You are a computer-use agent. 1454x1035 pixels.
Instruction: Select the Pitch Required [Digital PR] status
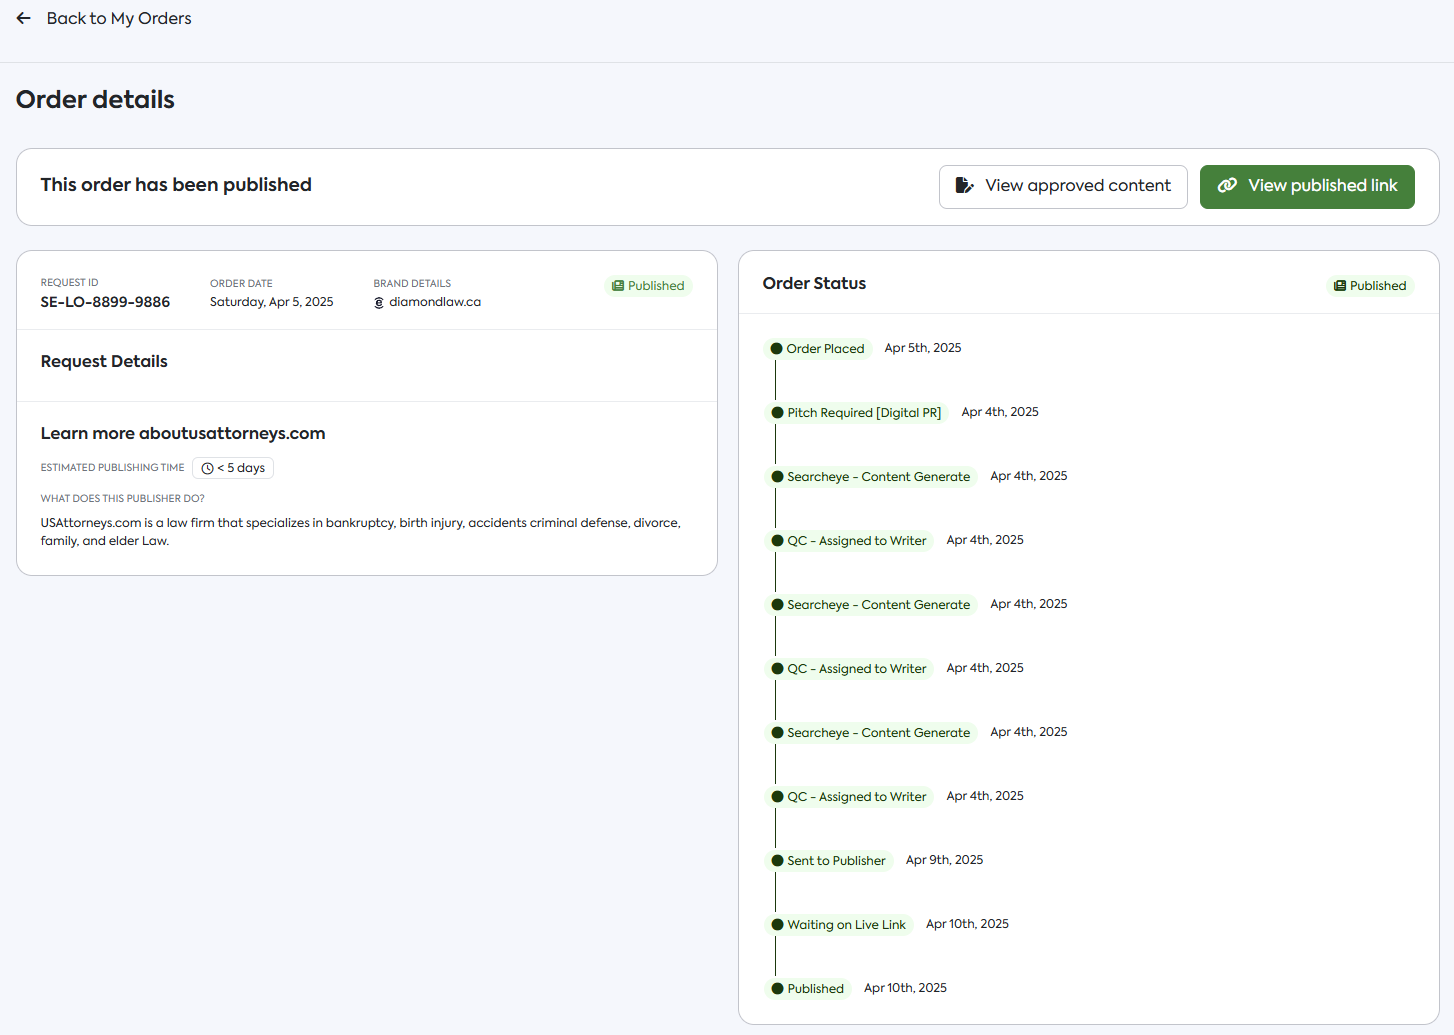coord(863,413)
